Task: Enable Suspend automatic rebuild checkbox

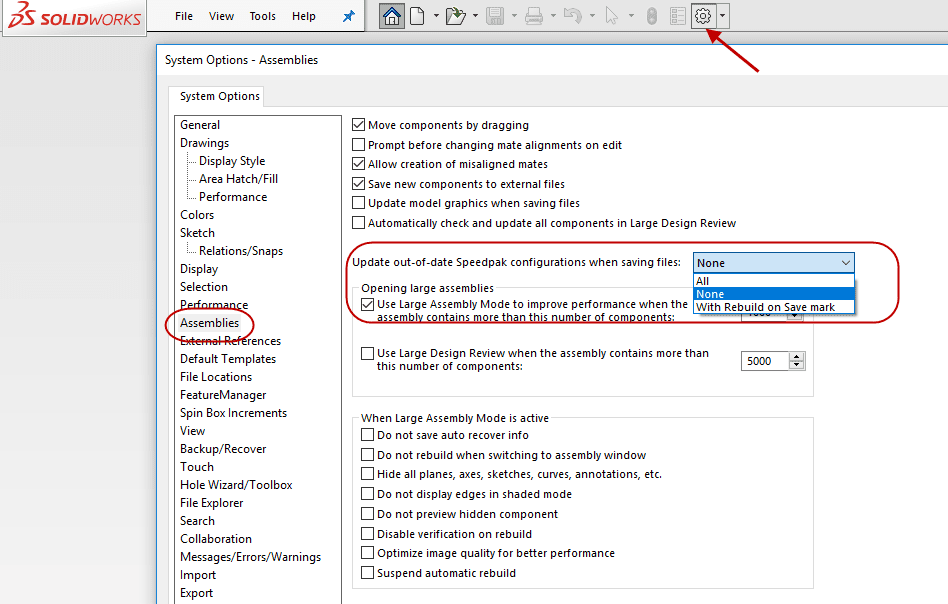Action: pos(367,573)
